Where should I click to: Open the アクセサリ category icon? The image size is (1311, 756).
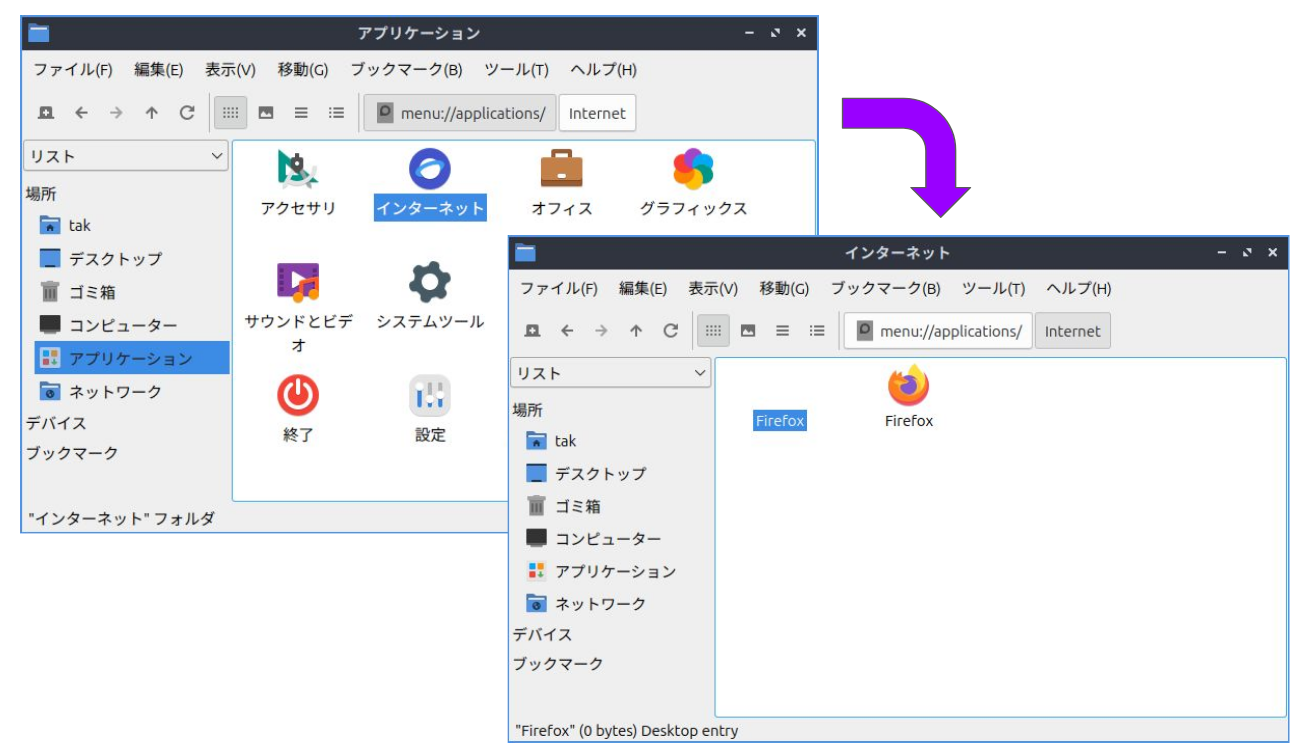297,170
